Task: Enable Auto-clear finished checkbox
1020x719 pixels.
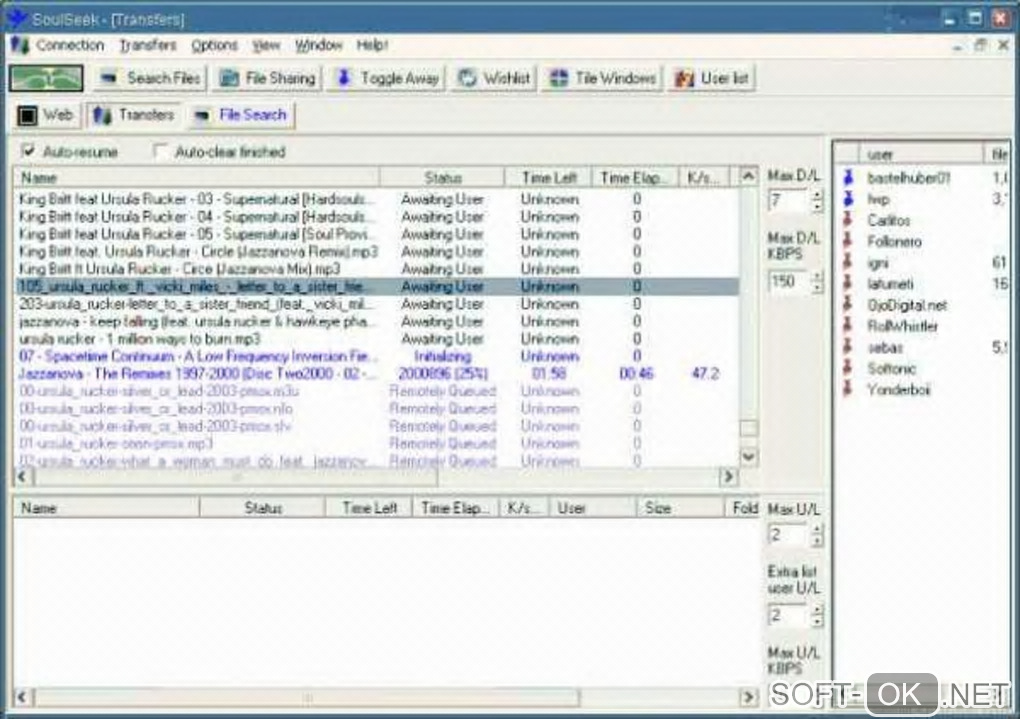Action: [x=160, y=151]
